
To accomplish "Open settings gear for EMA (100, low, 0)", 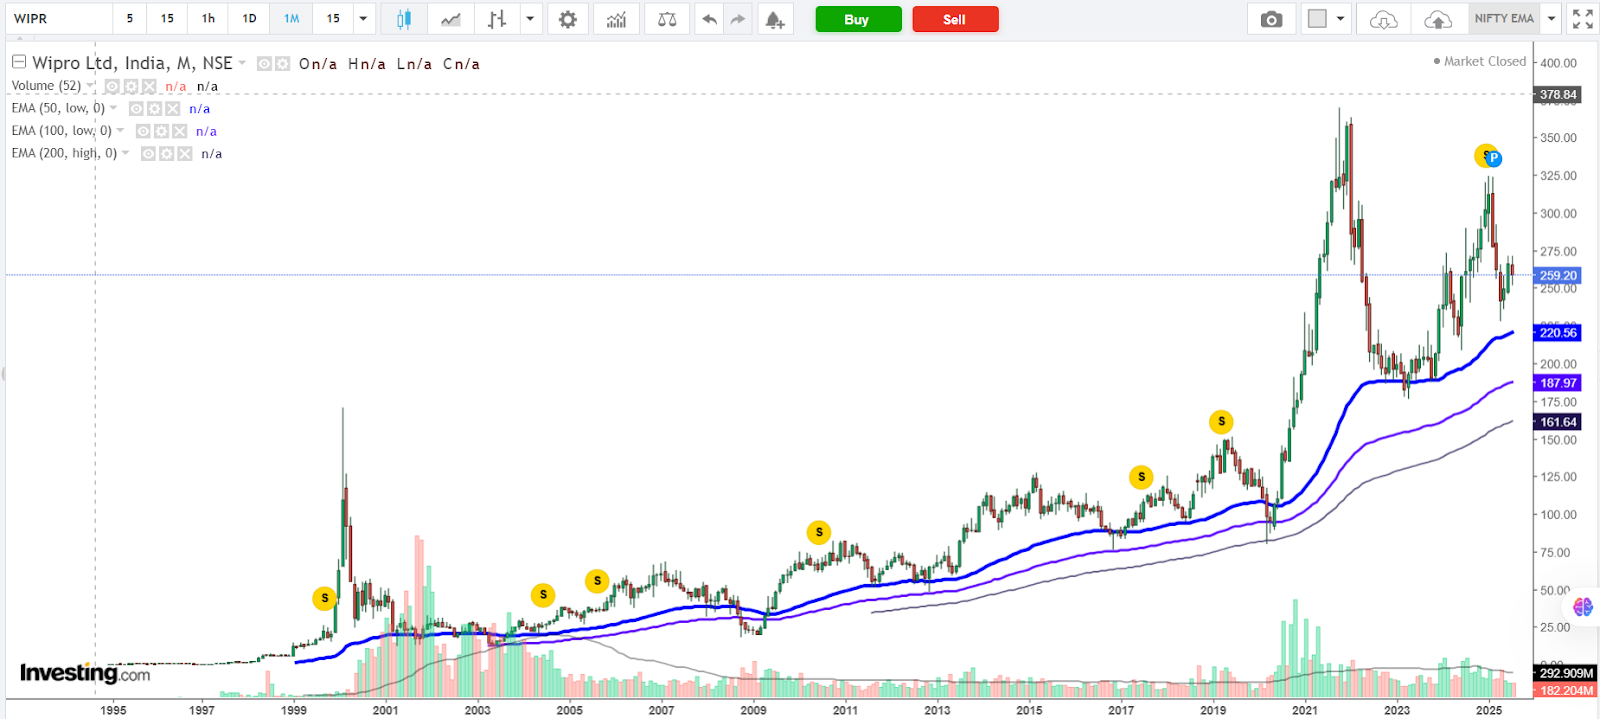I will tap(161, 131).
